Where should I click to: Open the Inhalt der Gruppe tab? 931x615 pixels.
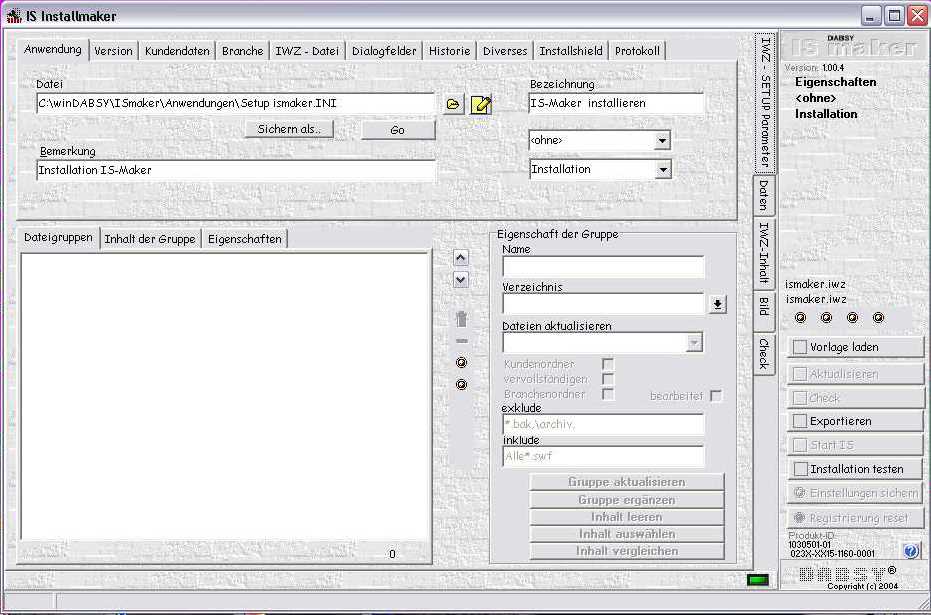coord(150,239)
